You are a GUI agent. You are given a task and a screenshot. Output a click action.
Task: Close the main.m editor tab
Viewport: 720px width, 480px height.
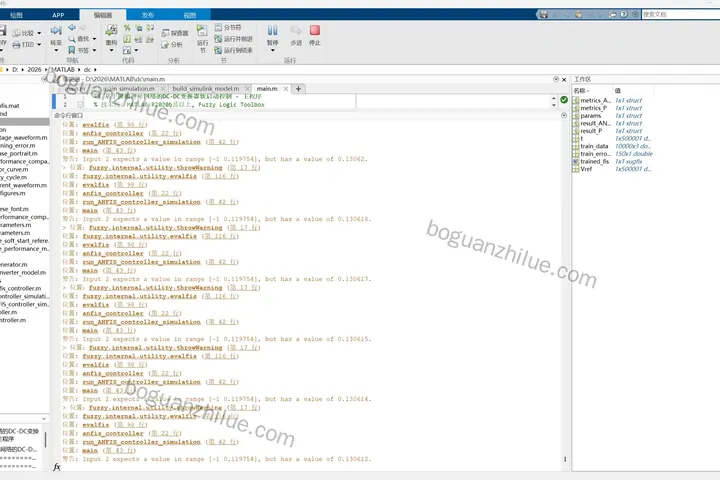[286, 89]
